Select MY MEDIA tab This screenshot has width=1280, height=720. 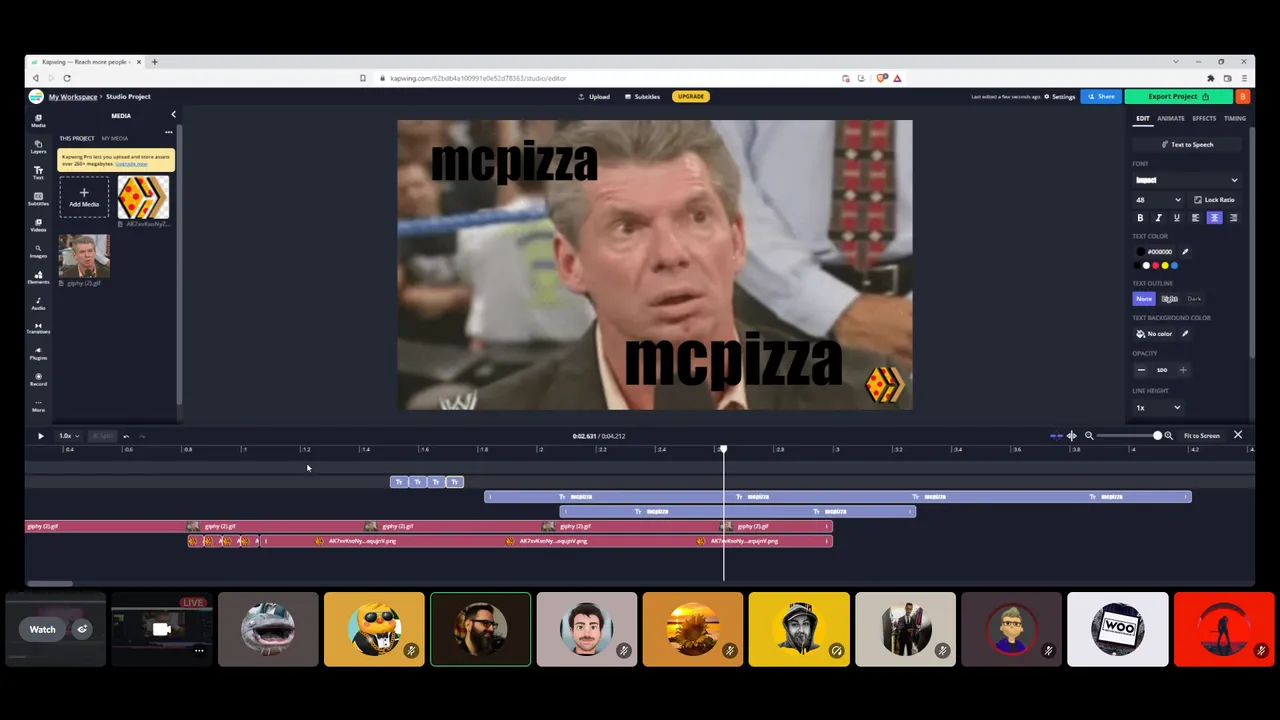pos(114,138)
